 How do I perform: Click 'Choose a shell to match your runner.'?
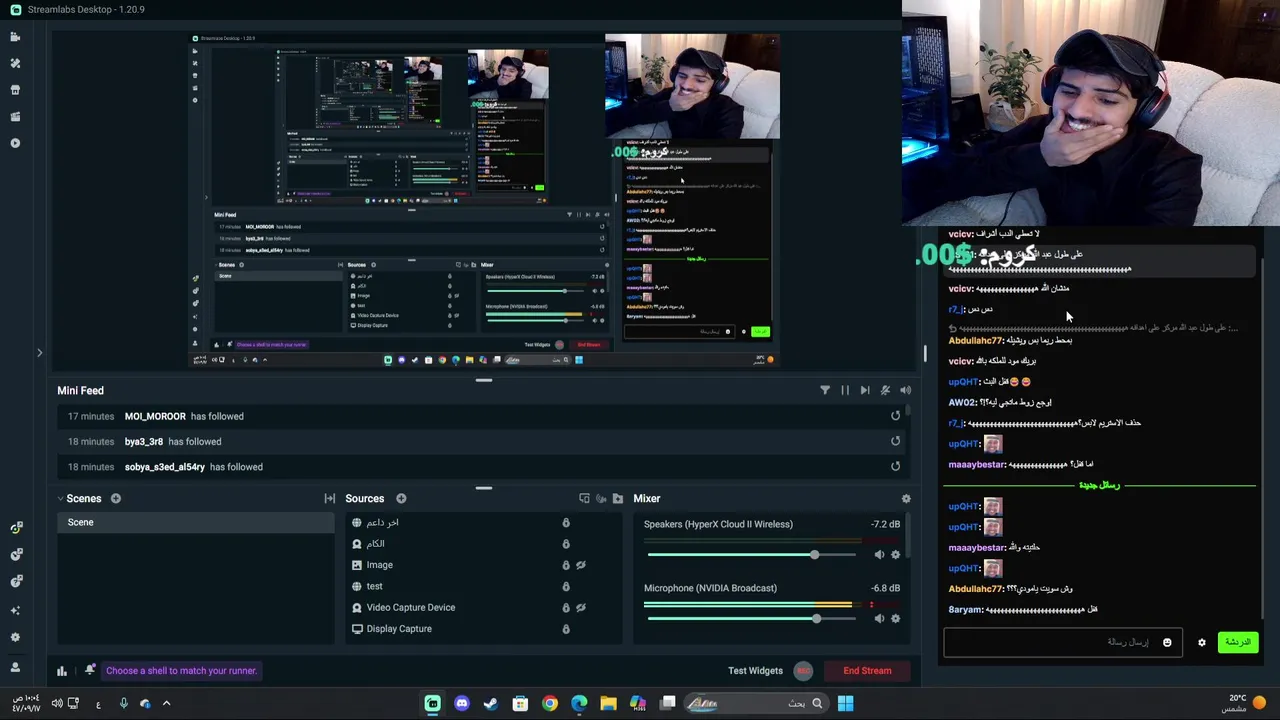[181, 671]
